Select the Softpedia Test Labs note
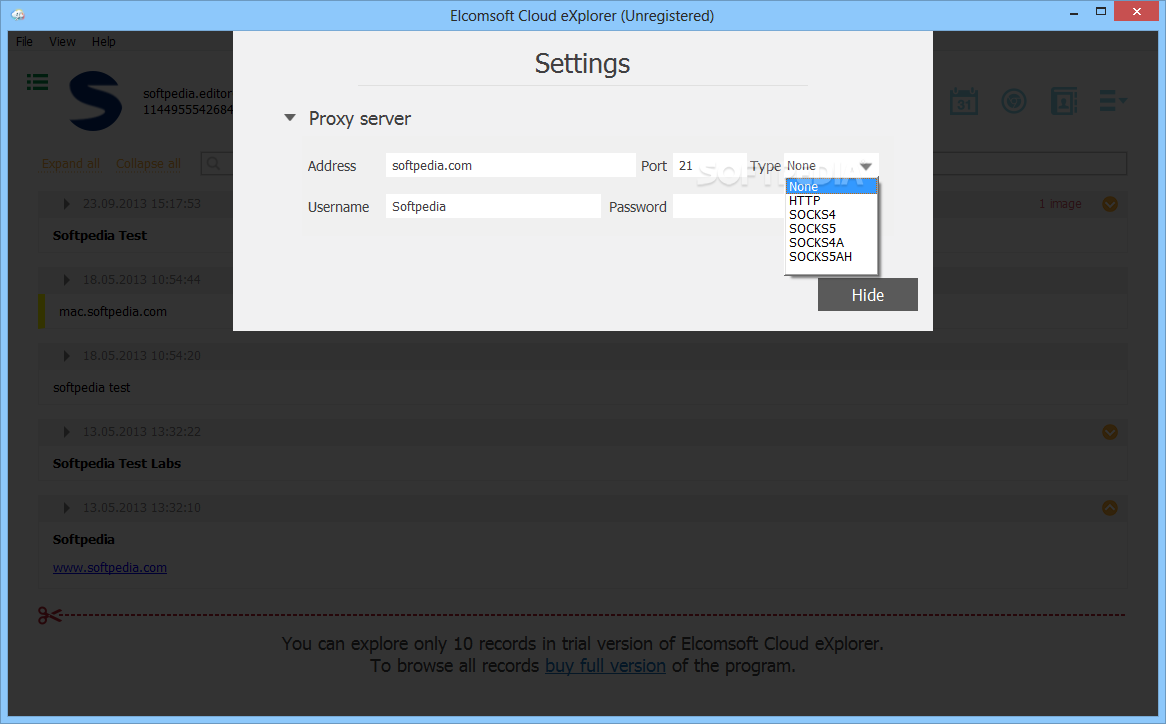The image size is (1166, 724). click(x=117, y=464)
